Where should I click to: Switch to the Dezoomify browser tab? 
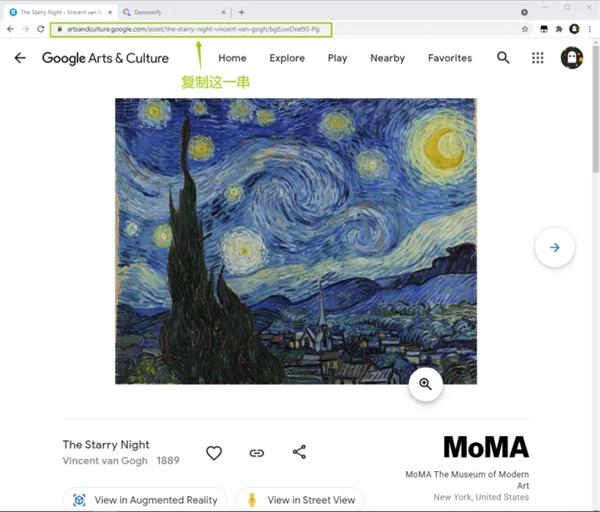point(174,12)
